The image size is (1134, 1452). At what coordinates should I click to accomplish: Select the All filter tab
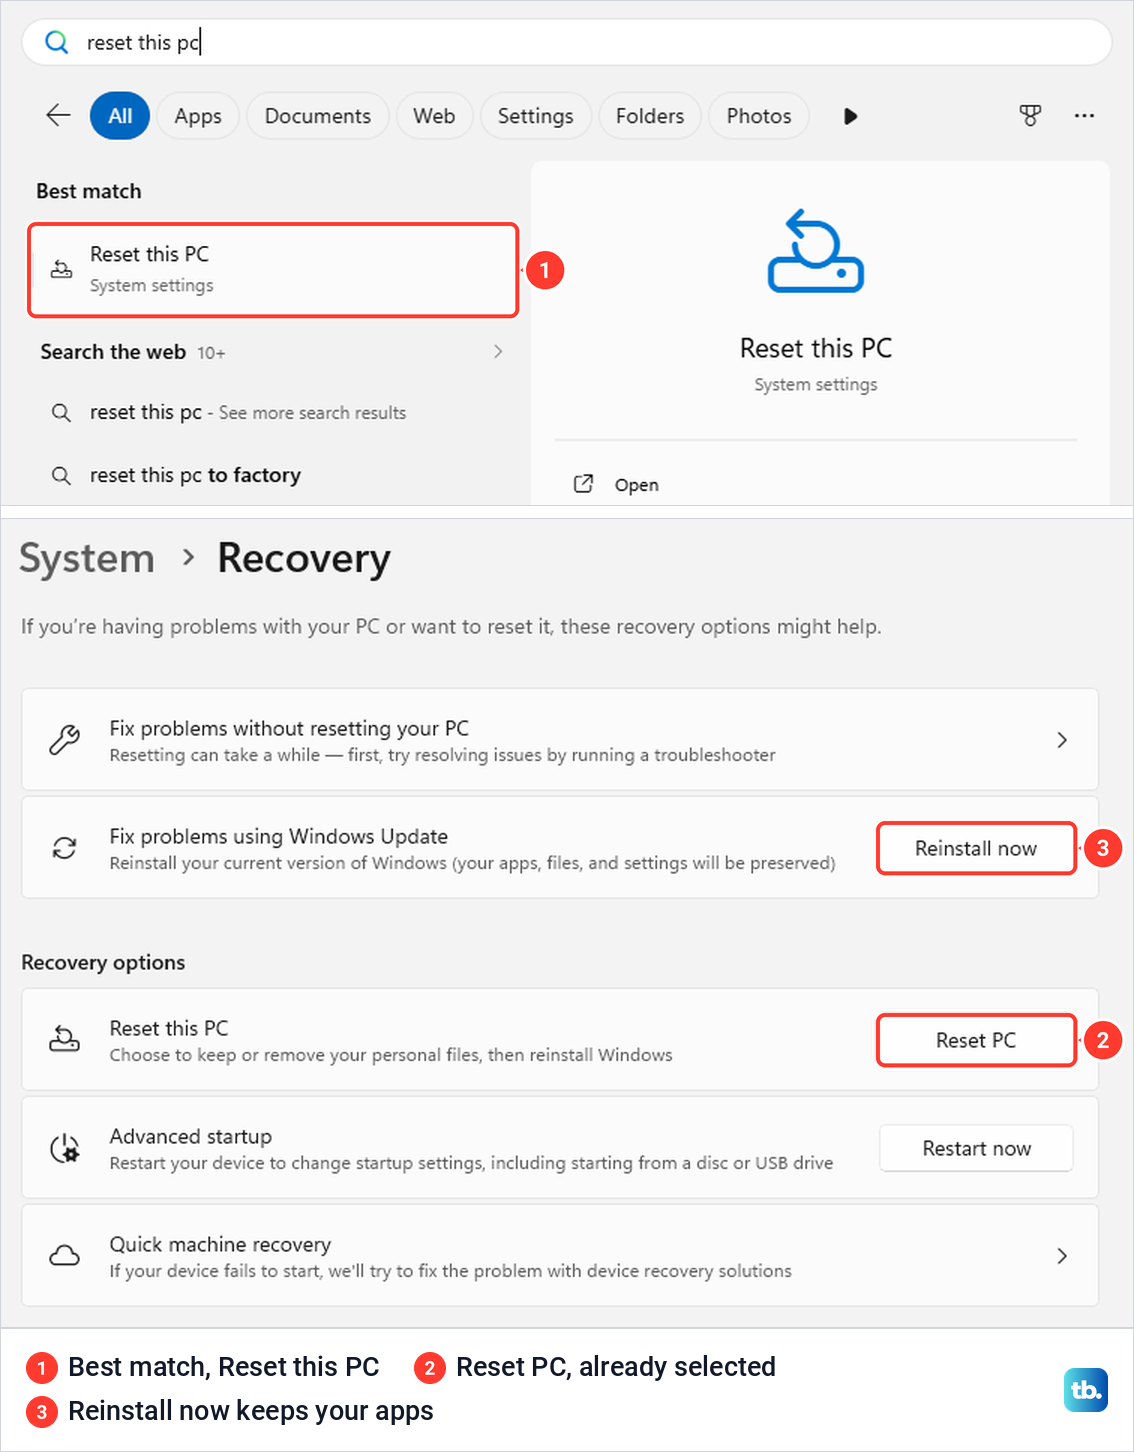120,116
